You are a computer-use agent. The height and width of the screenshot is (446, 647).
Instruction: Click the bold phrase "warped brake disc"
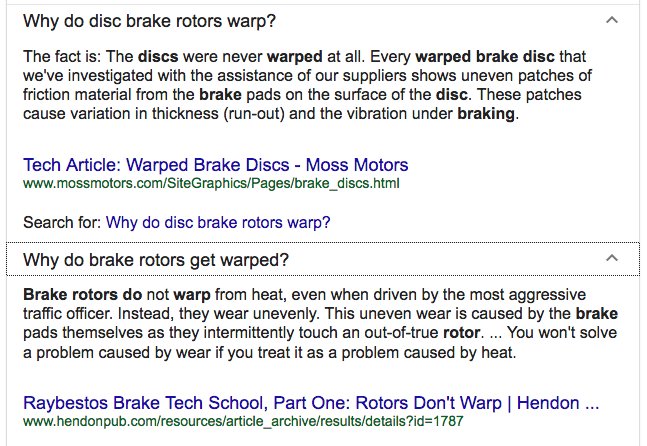tap(485, 57)
